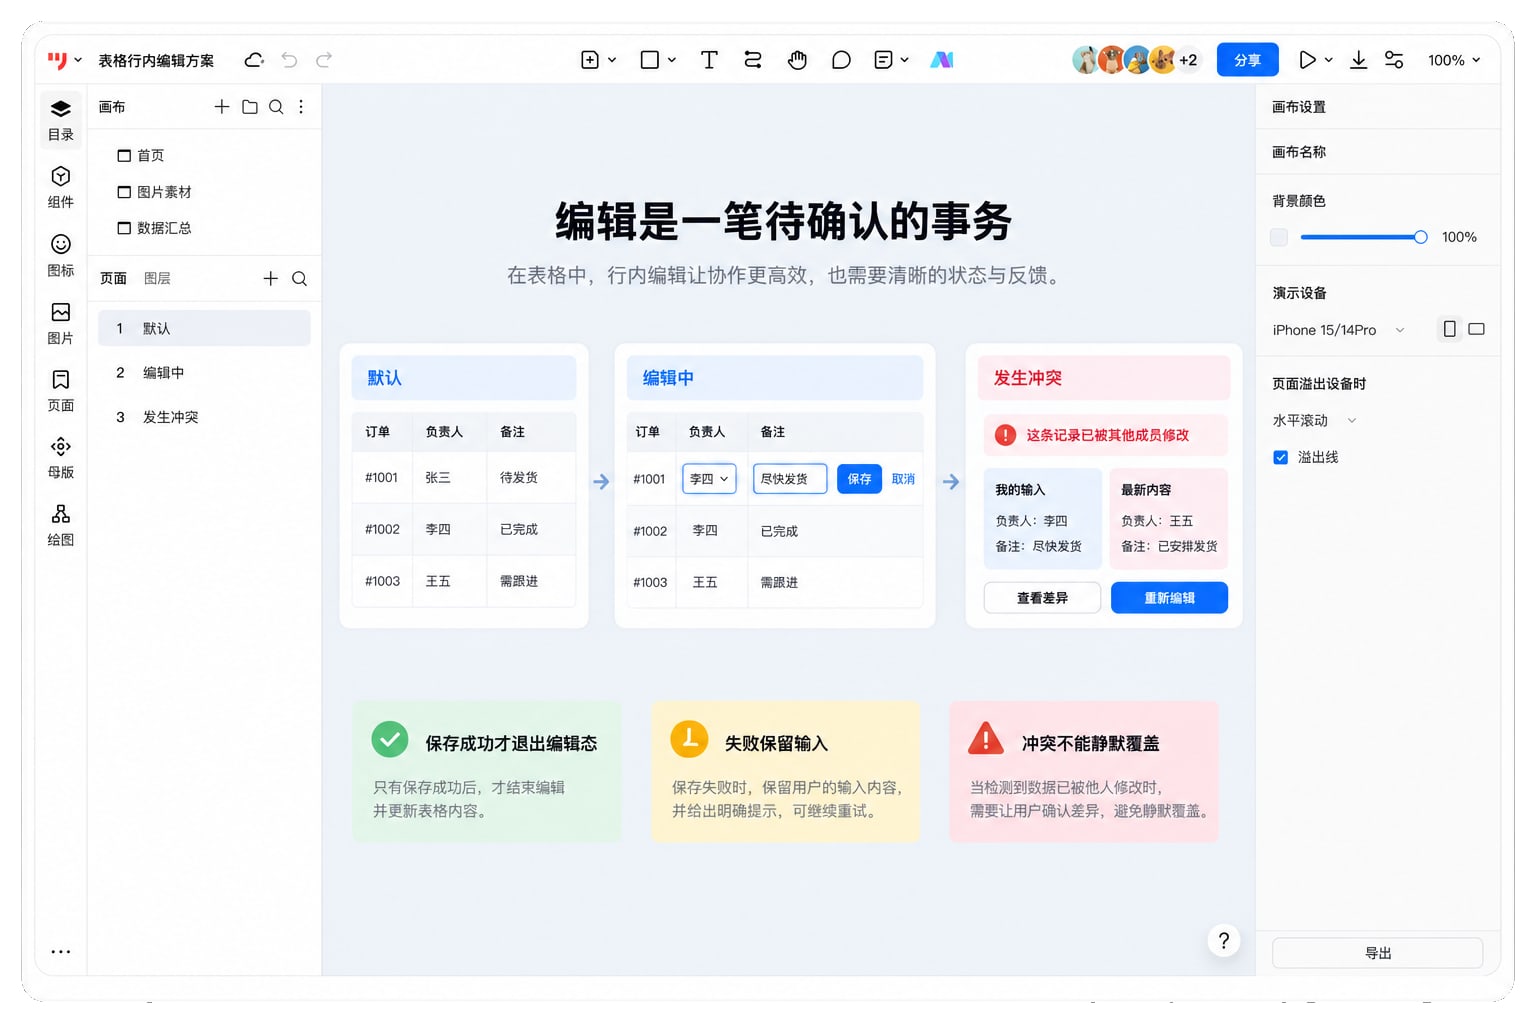Click the background color swatch
Image resolution: width=1536 pixels, height=1024 pixels.
tap(1279, 237)
